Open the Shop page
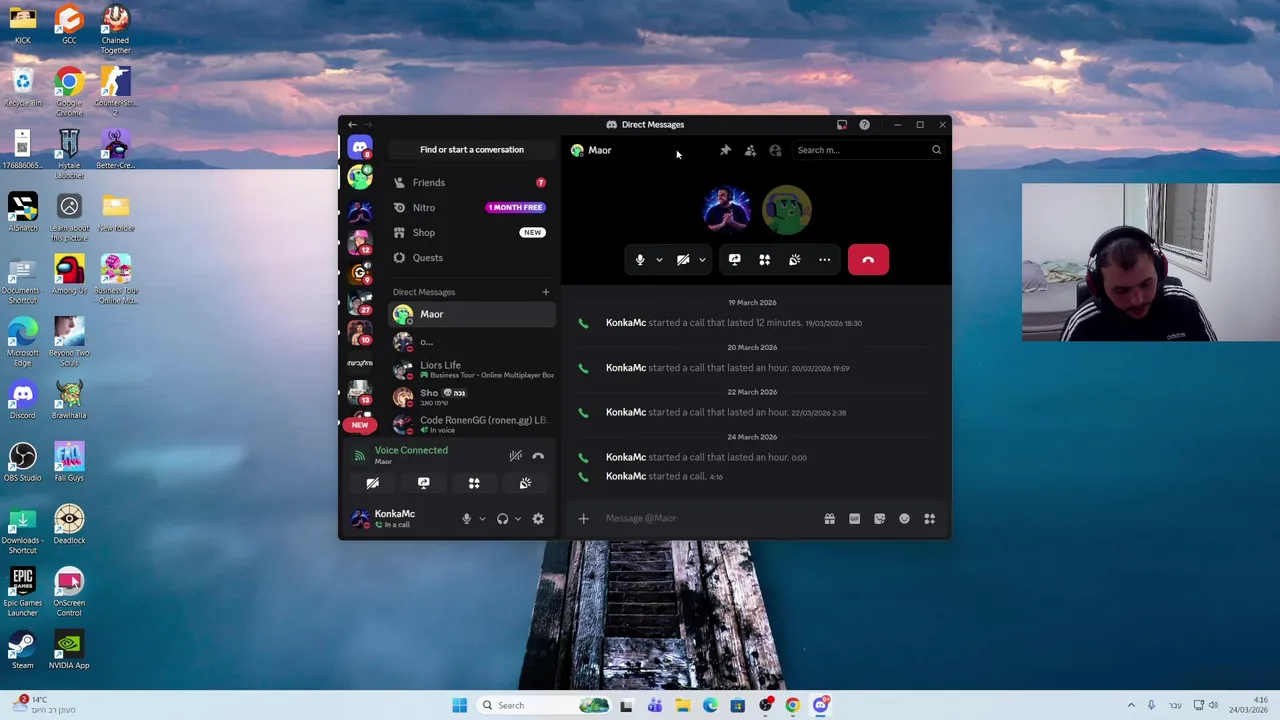Screen dimensions: 1280x720 (472, 233)
